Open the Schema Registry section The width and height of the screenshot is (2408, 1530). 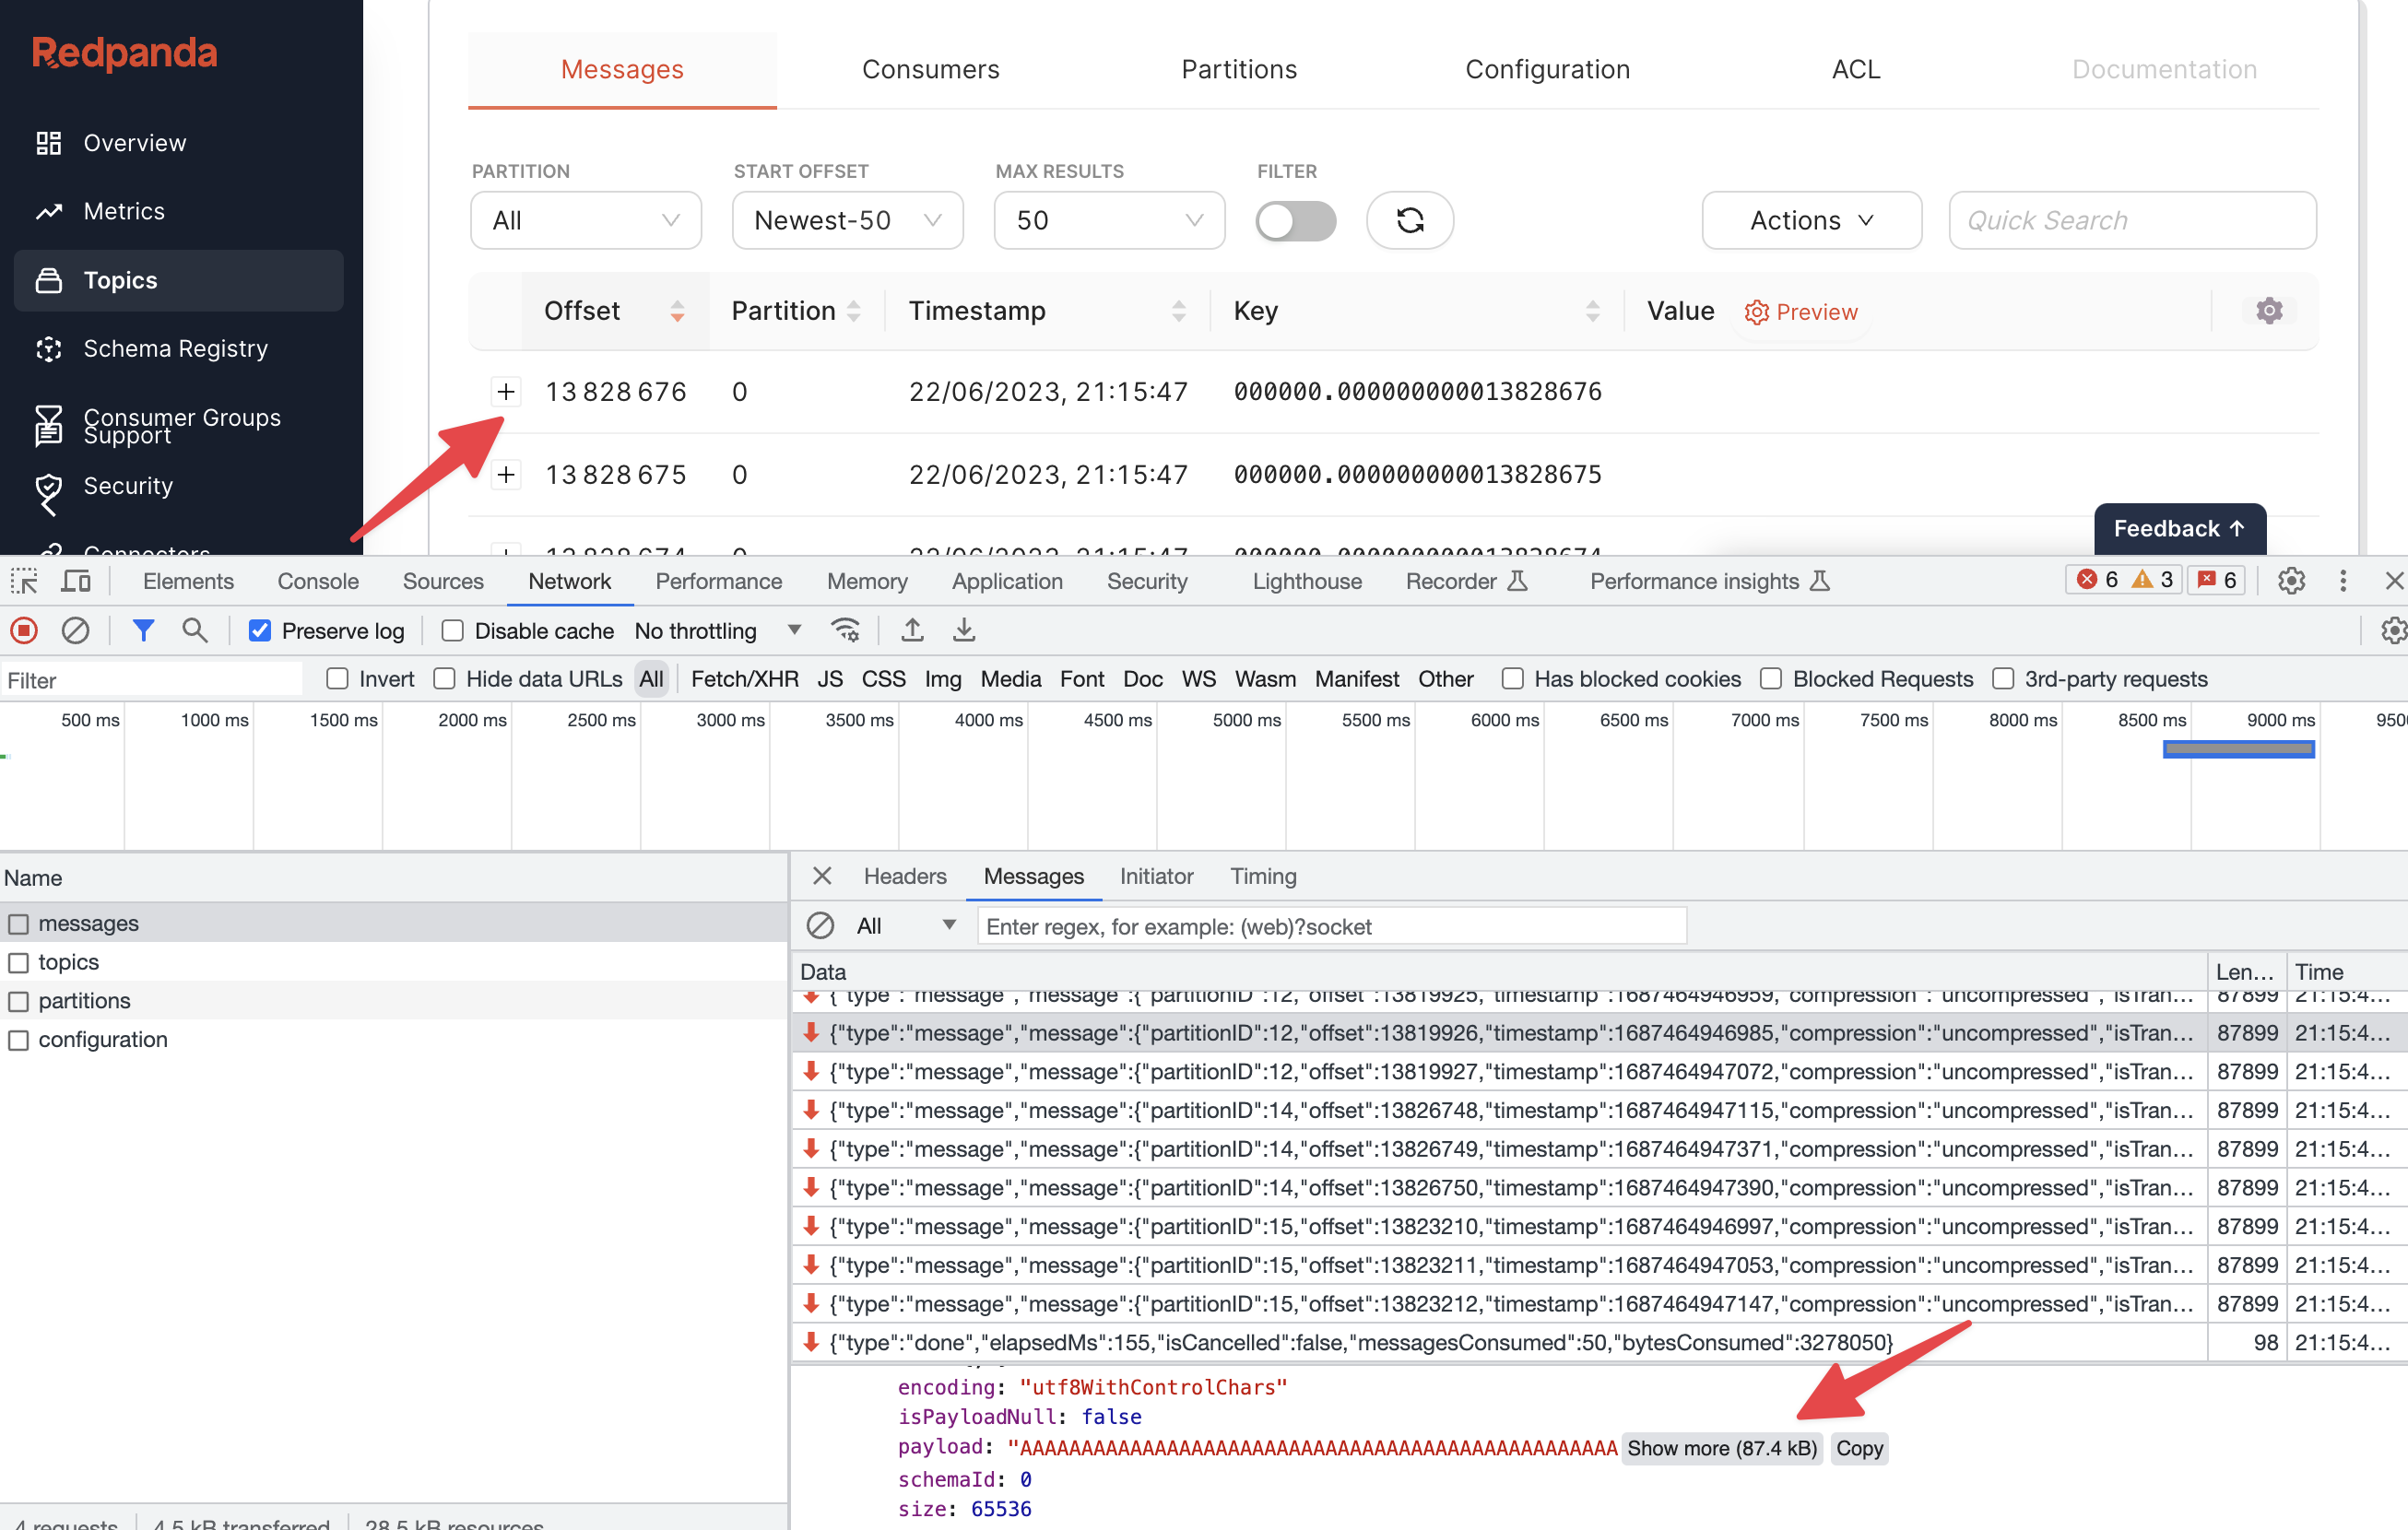pyautogui.click(x=176, y=348)
